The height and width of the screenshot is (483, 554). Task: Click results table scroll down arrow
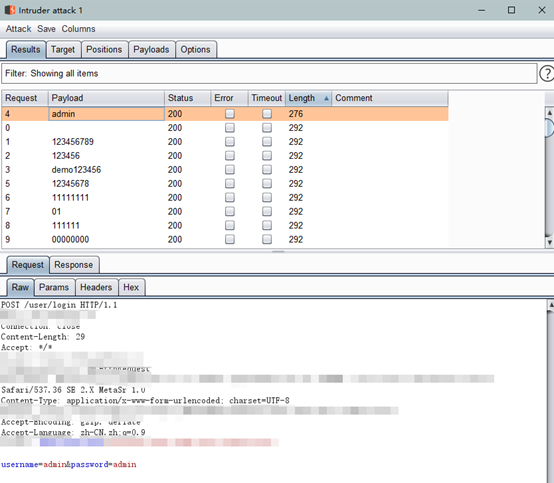pos(549,242)
